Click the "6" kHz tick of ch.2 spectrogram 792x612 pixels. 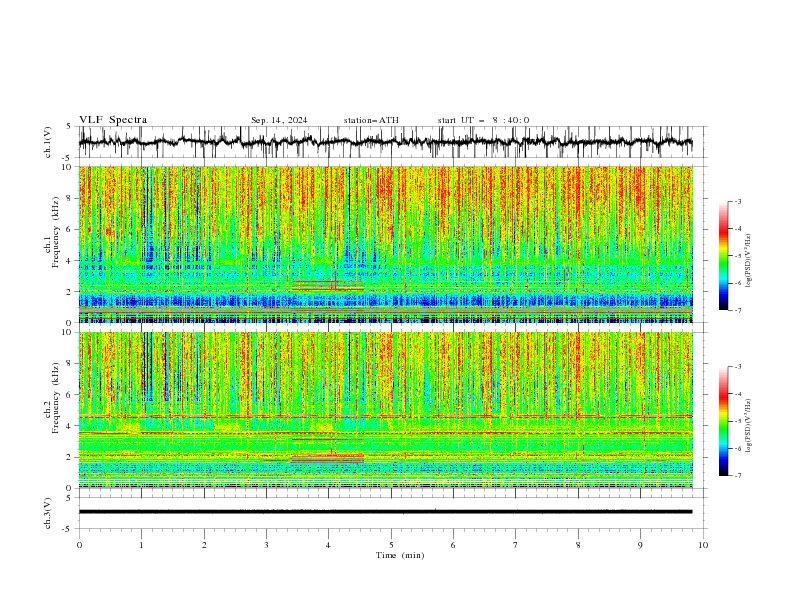[x=70, y=394]
